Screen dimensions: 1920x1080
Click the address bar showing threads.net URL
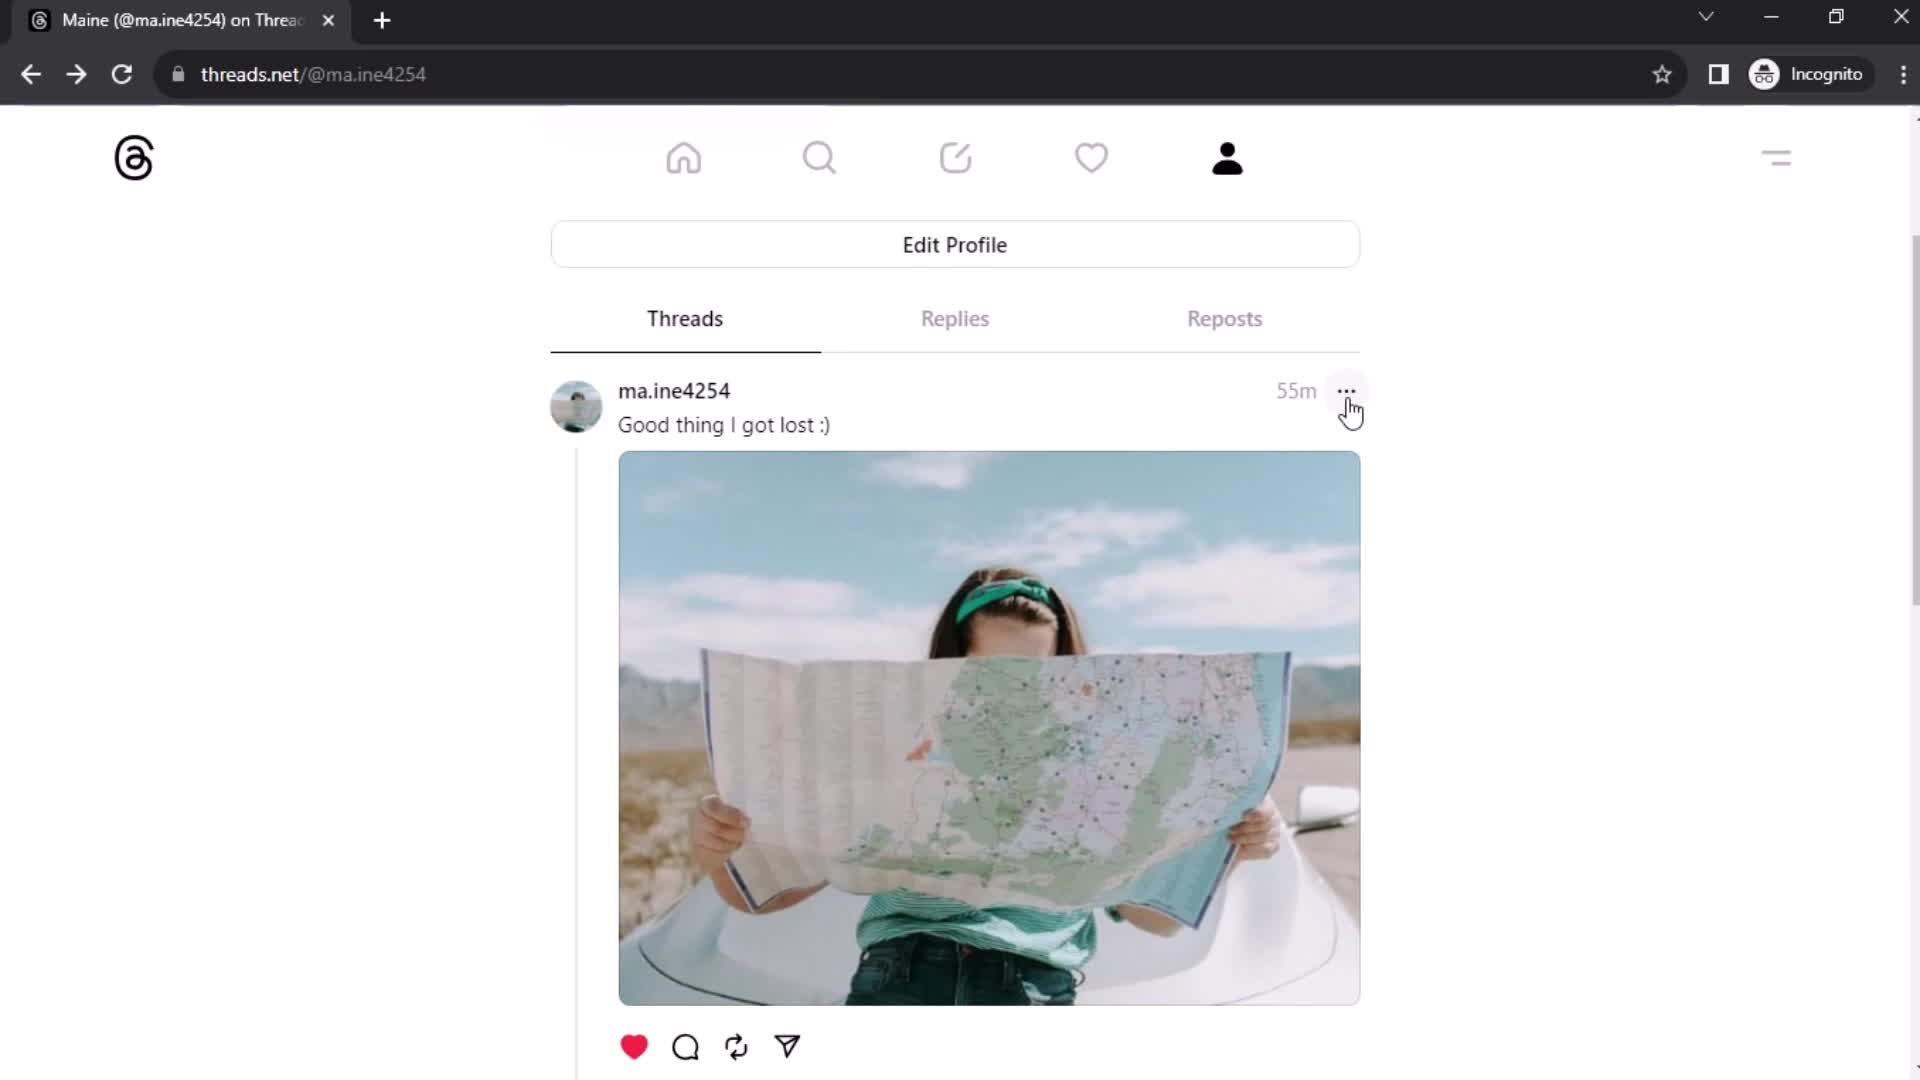click(x=311, y=74)
